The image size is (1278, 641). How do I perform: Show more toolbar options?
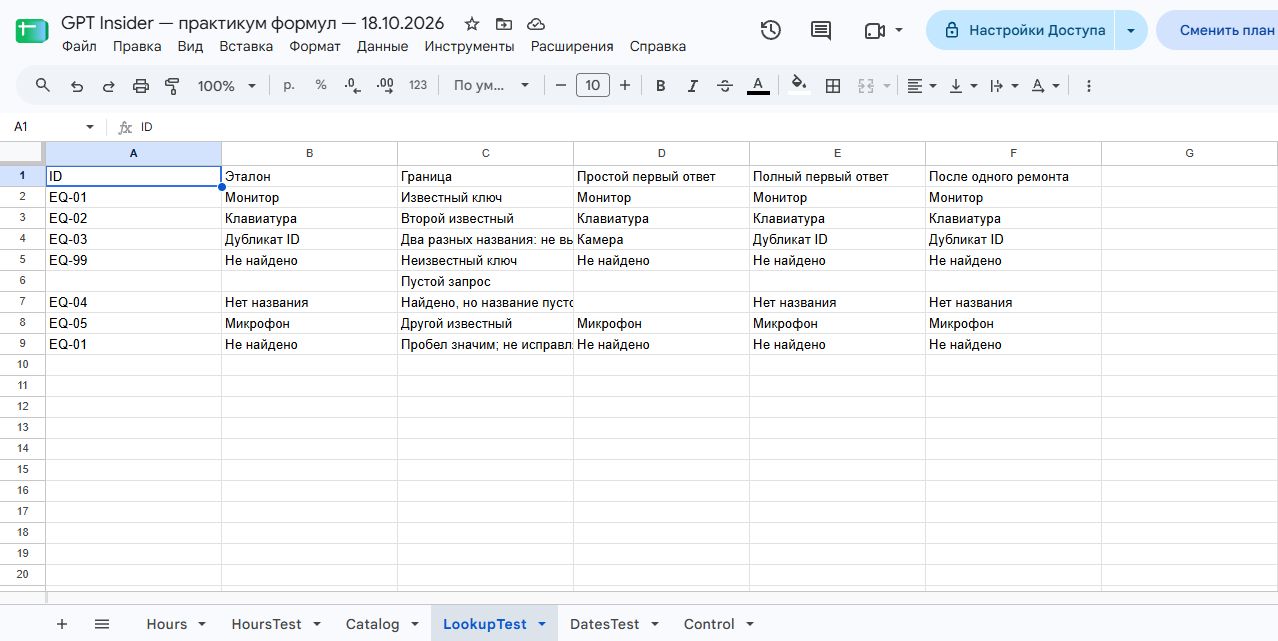(1089, 86)
